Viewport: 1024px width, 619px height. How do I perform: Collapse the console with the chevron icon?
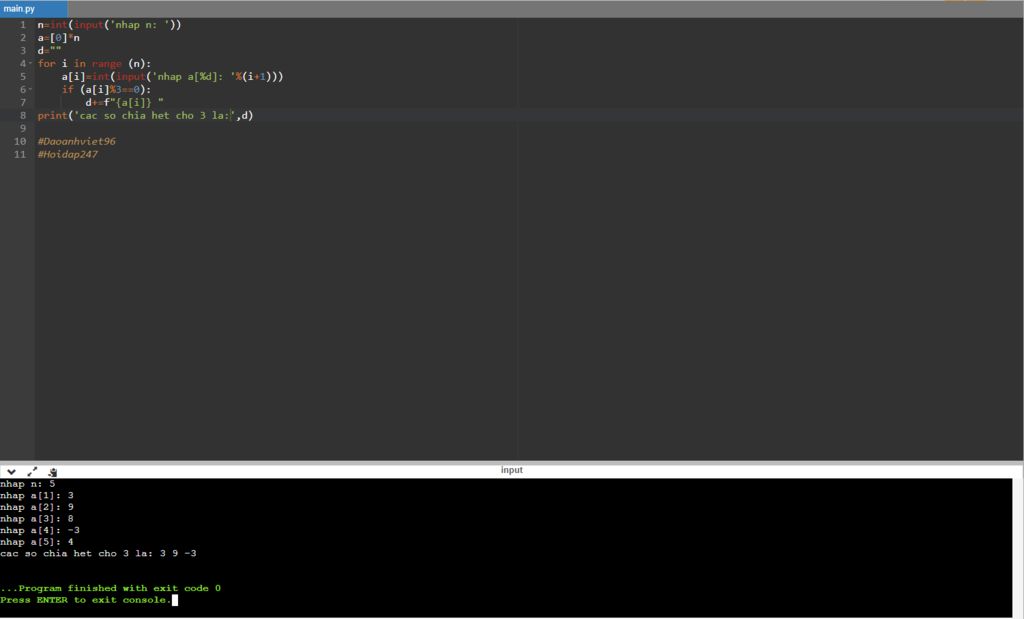pyautogui.click(x=11, y=471)
